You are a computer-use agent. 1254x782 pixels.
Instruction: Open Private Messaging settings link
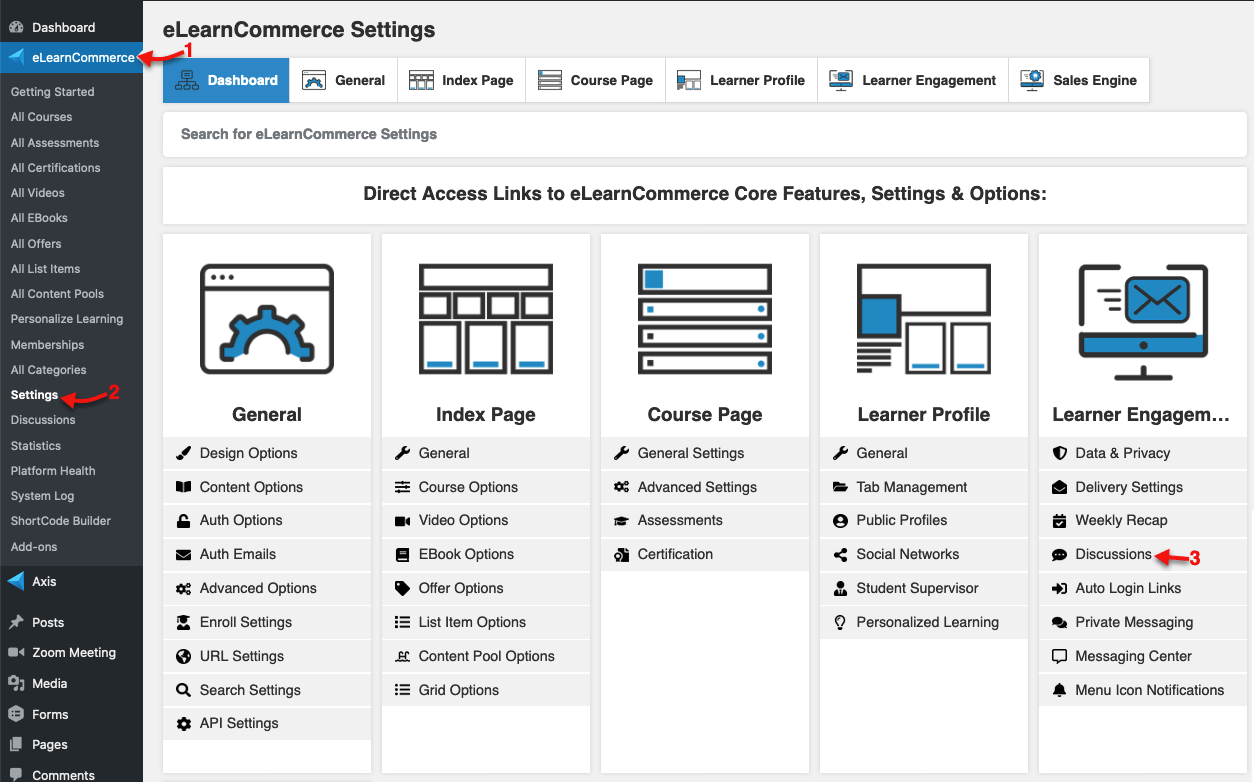coord(1134,622)
